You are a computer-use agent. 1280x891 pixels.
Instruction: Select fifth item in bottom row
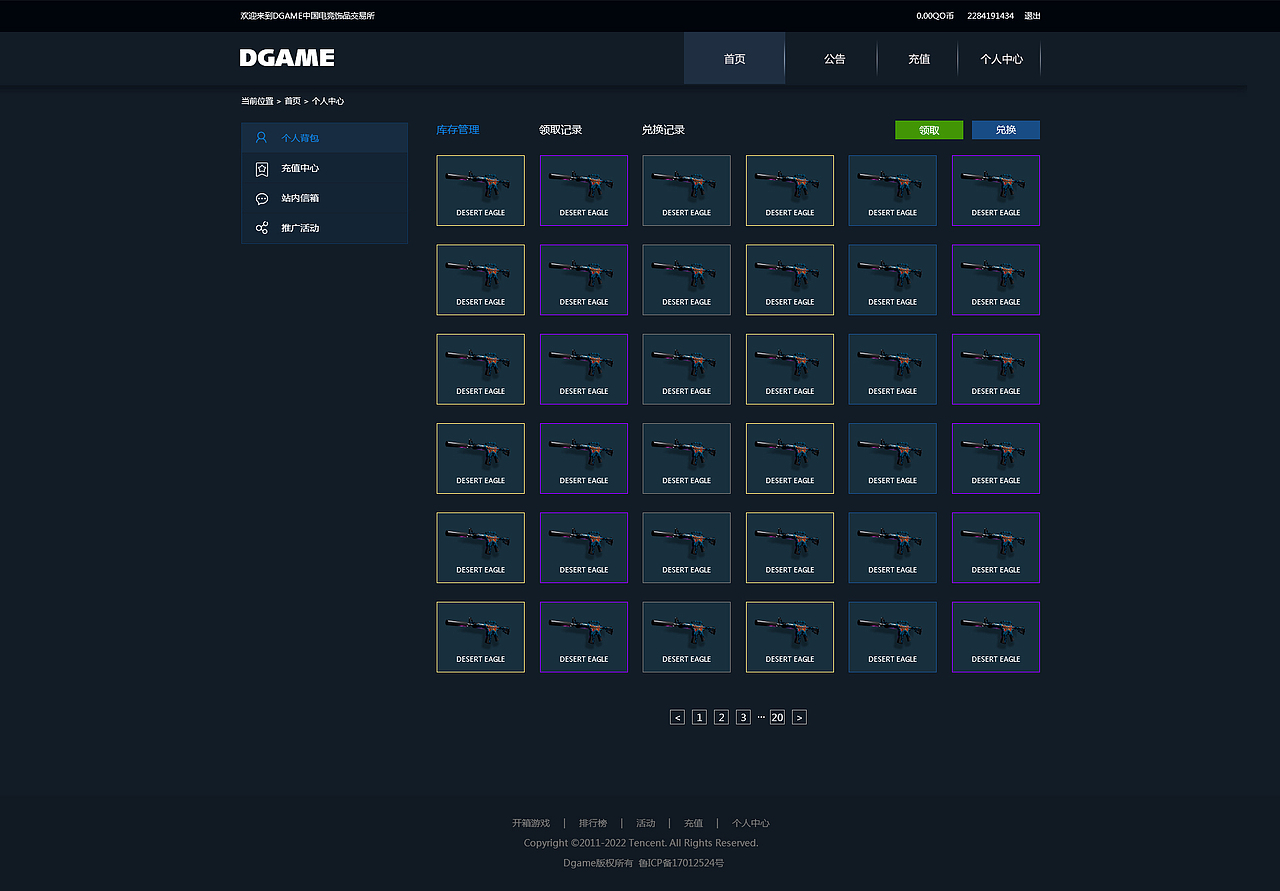click(x=893, y=637)
